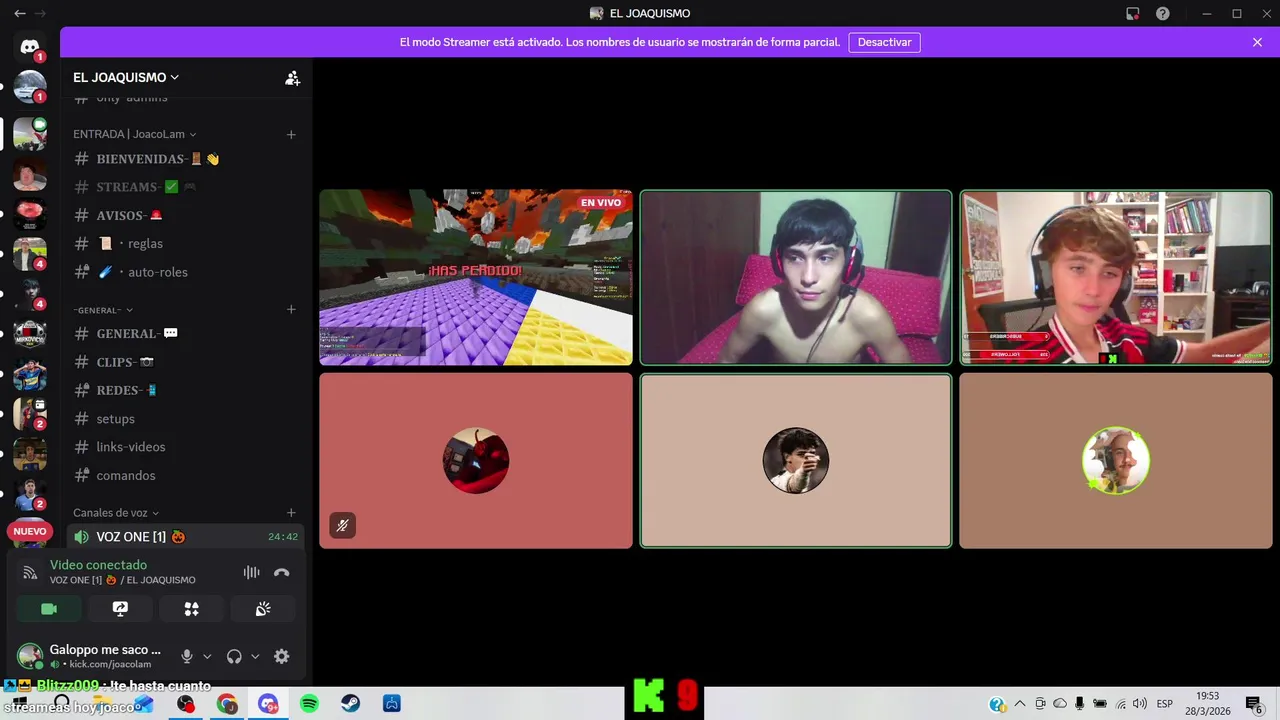Collapse the ENTRADA | JoacoLam category

click(135, 134)
